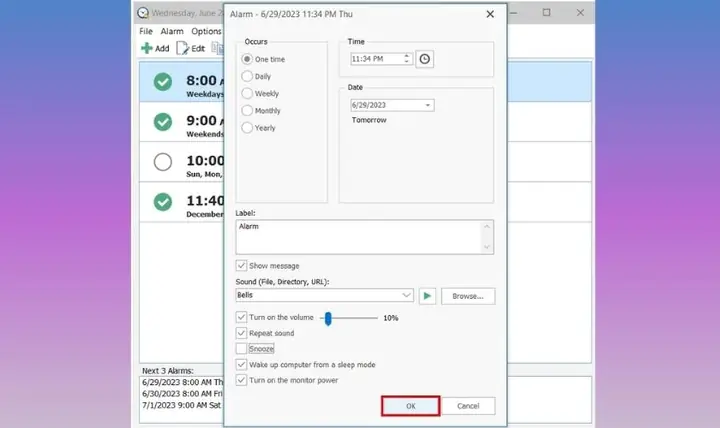Toggle the Turn on the volume checkbox
Image resolution: width=720 pixels, height=428 pixels.
[x=241, y=317]
